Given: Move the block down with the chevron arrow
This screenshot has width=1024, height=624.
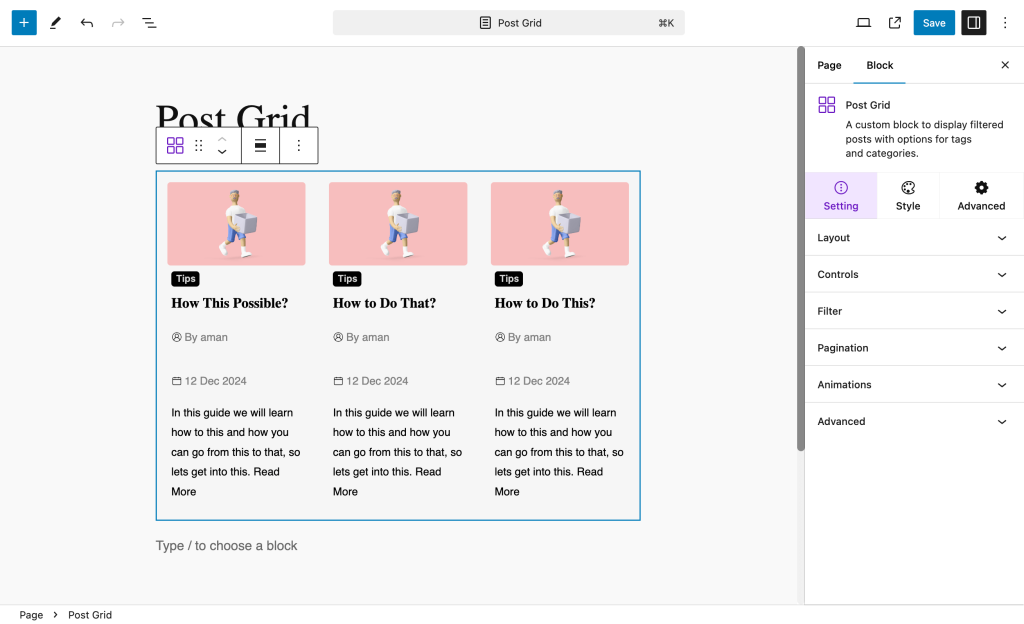Looking at the screenshot, I should (221, 150).
